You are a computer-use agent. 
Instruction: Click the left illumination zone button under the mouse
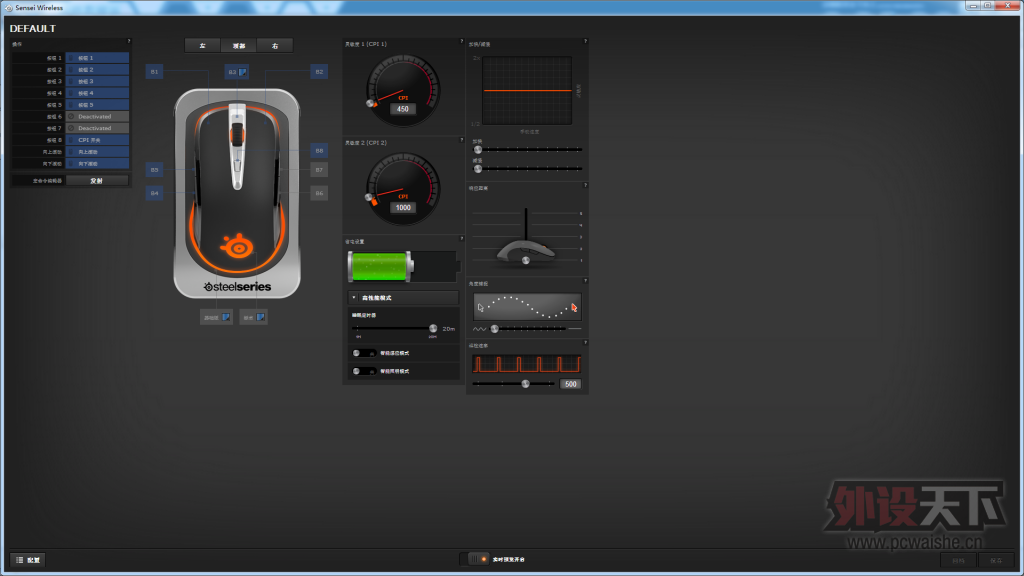pyautogui.click(x=216, y=317)
